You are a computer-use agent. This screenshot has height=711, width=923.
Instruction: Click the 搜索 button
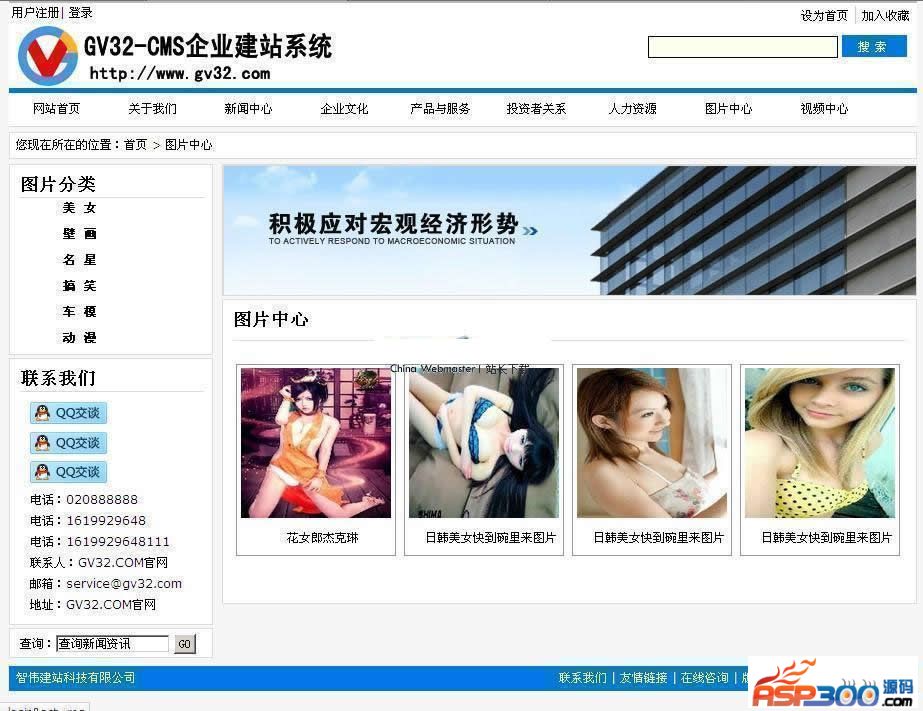pos(874,46)
